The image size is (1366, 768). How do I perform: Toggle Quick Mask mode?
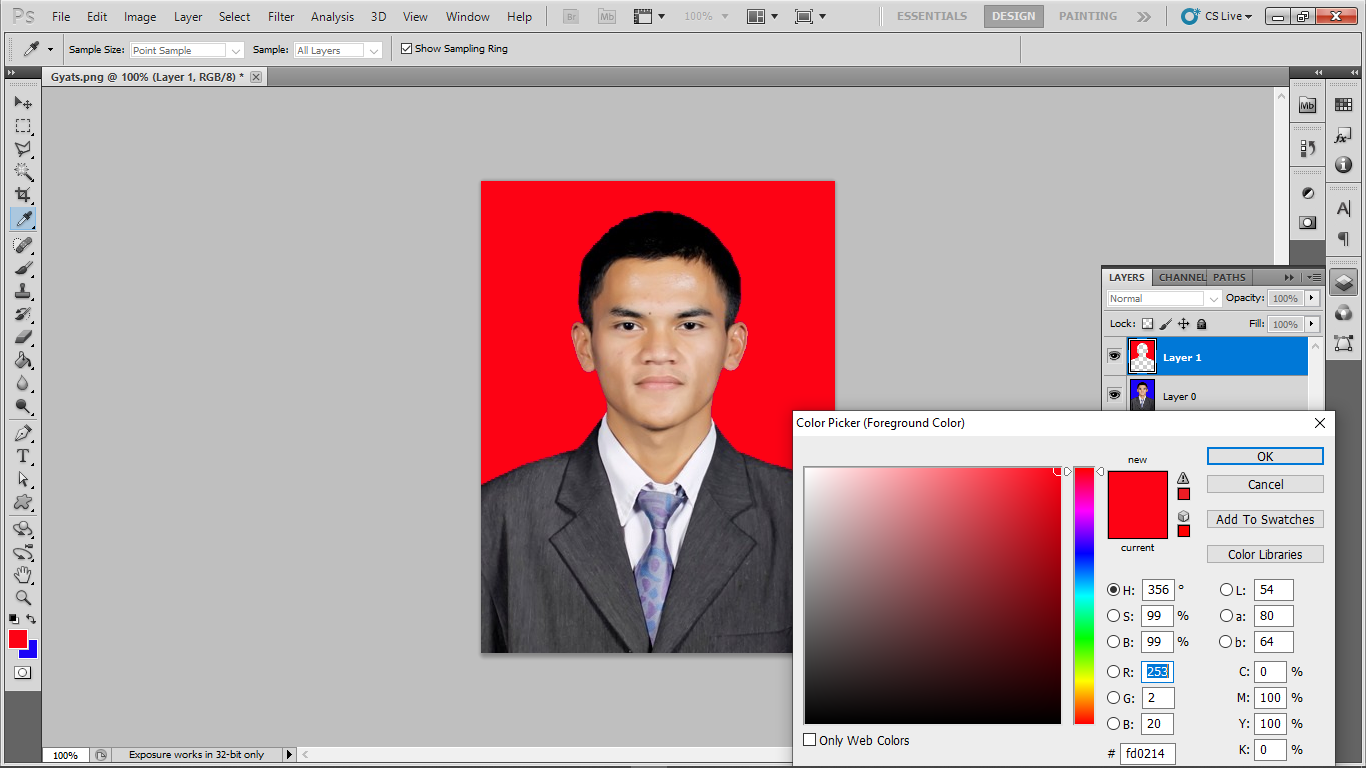point(22,673)
